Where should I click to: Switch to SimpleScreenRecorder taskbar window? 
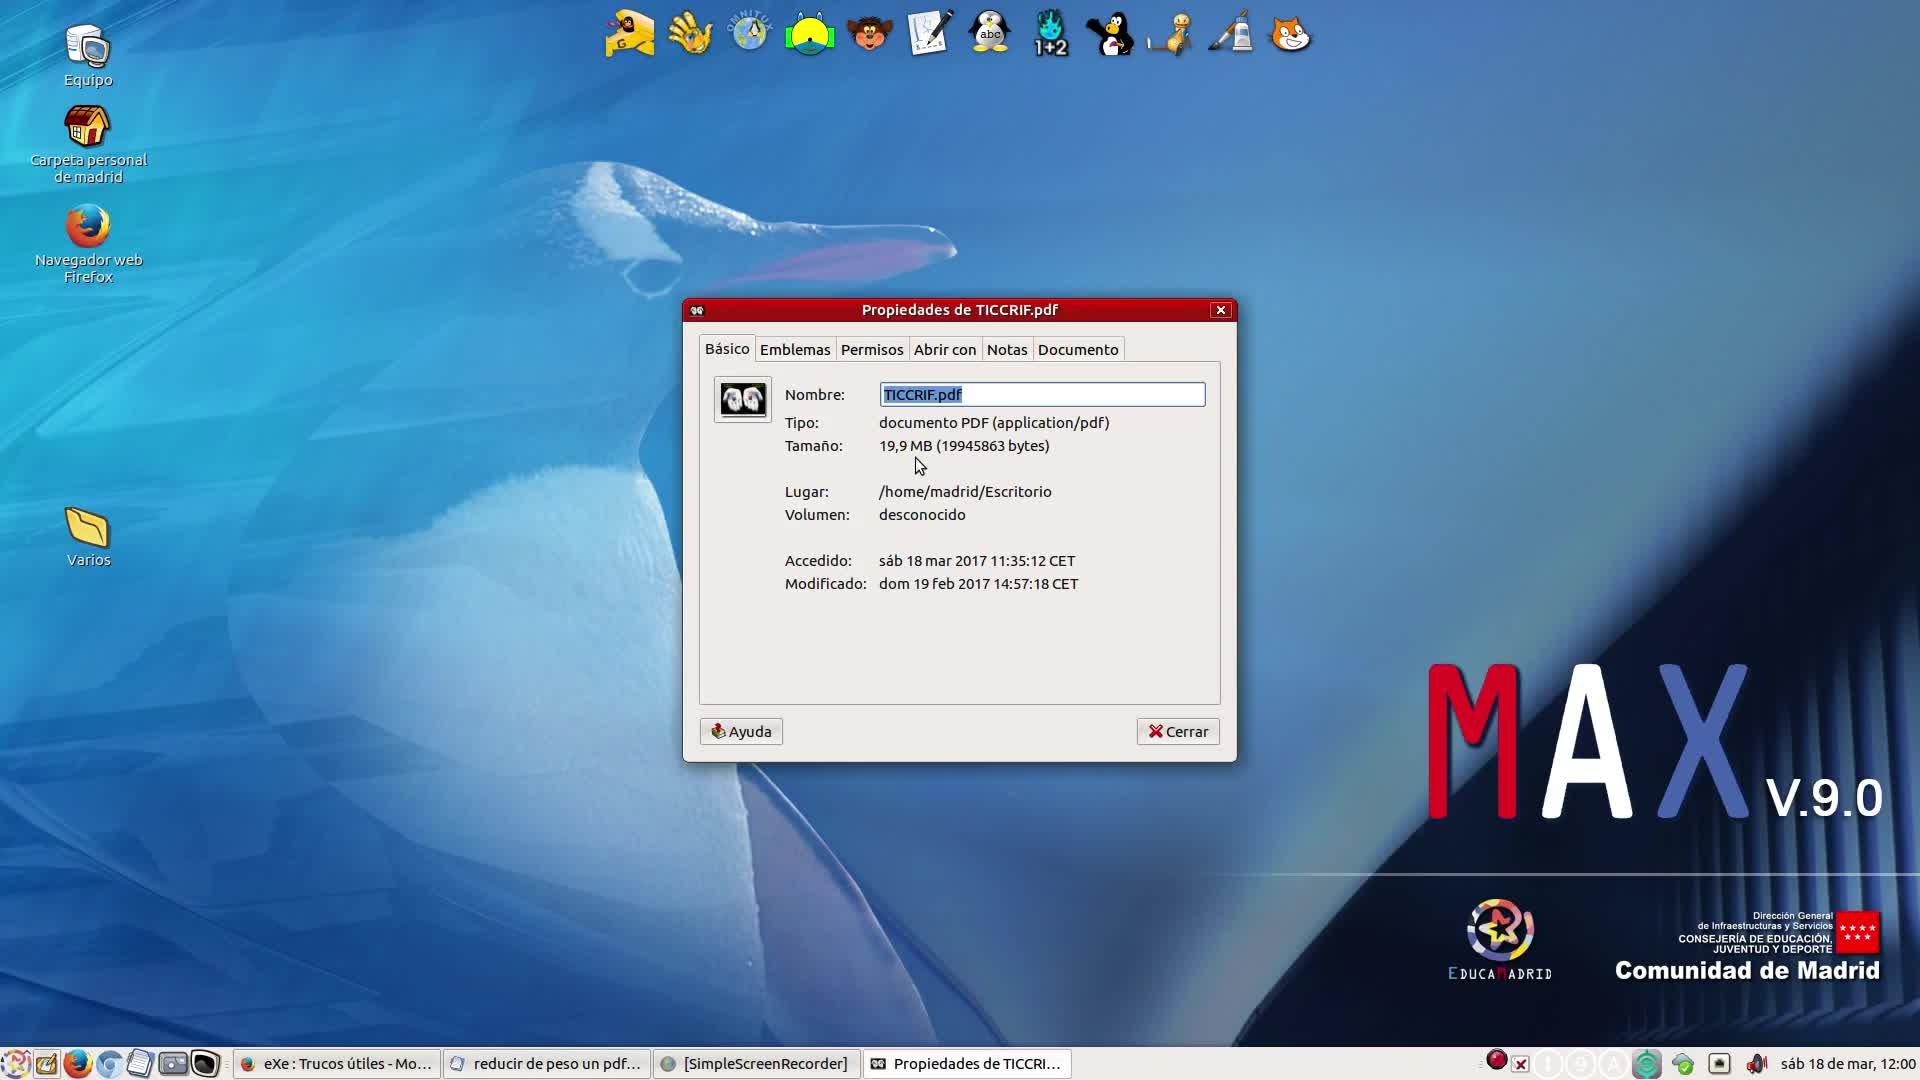coord(756,1063)
